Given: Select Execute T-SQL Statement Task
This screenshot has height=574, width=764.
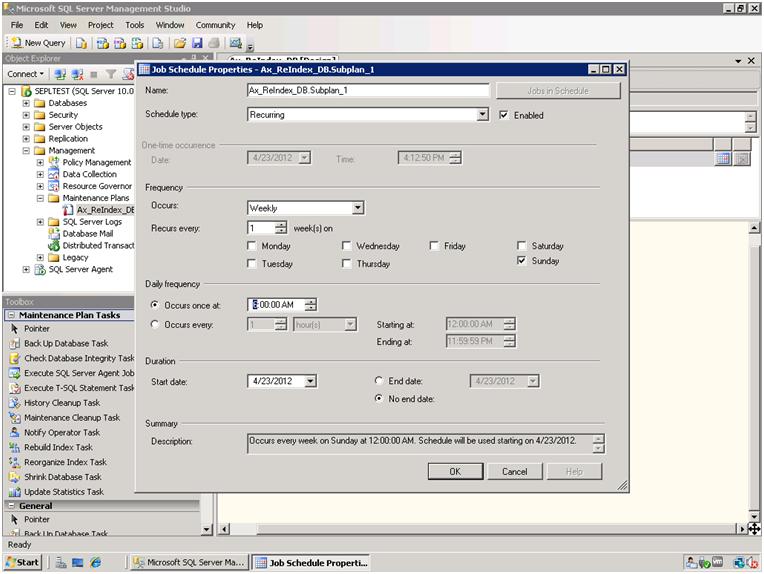Looking at the screenshot, I should point(79,388).
